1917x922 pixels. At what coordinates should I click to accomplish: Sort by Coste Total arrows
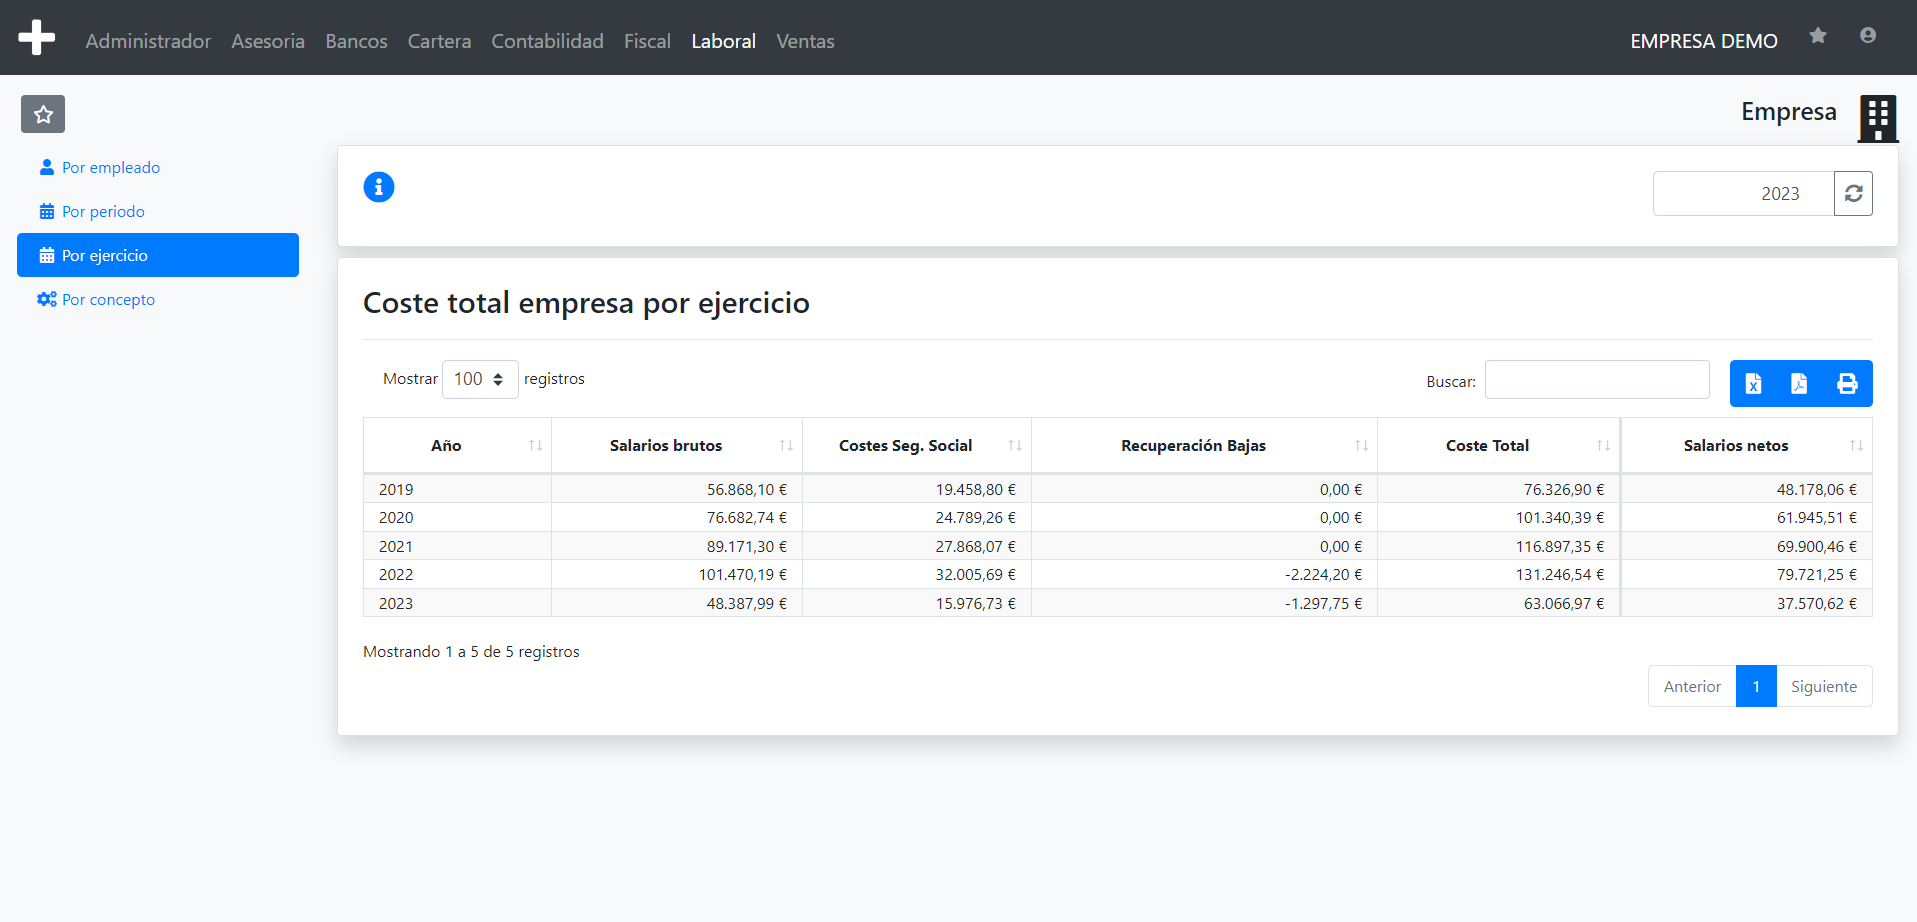point(1603,446)
